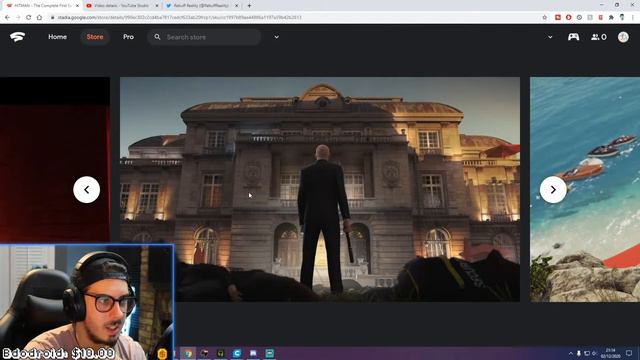The width and height of the screenshot is (640, 360).
Task: Expand the dropdown chevron beside the search box
Action: tap(276, 37)
